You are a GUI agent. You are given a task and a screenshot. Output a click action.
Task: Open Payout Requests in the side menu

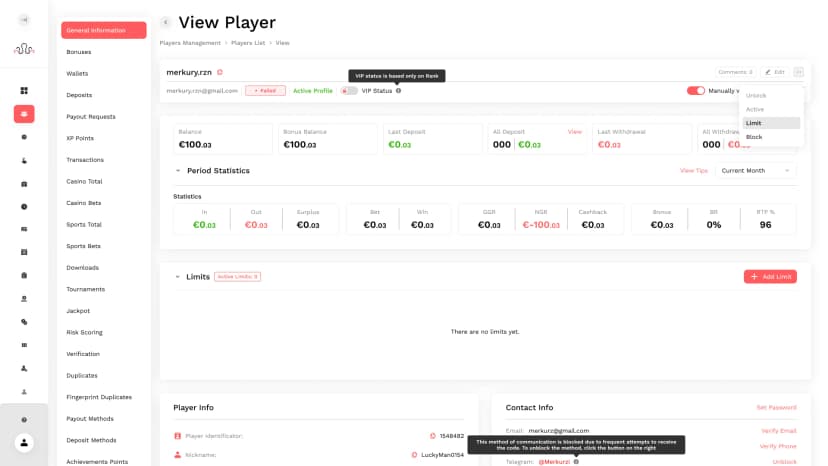pos(91,116)
